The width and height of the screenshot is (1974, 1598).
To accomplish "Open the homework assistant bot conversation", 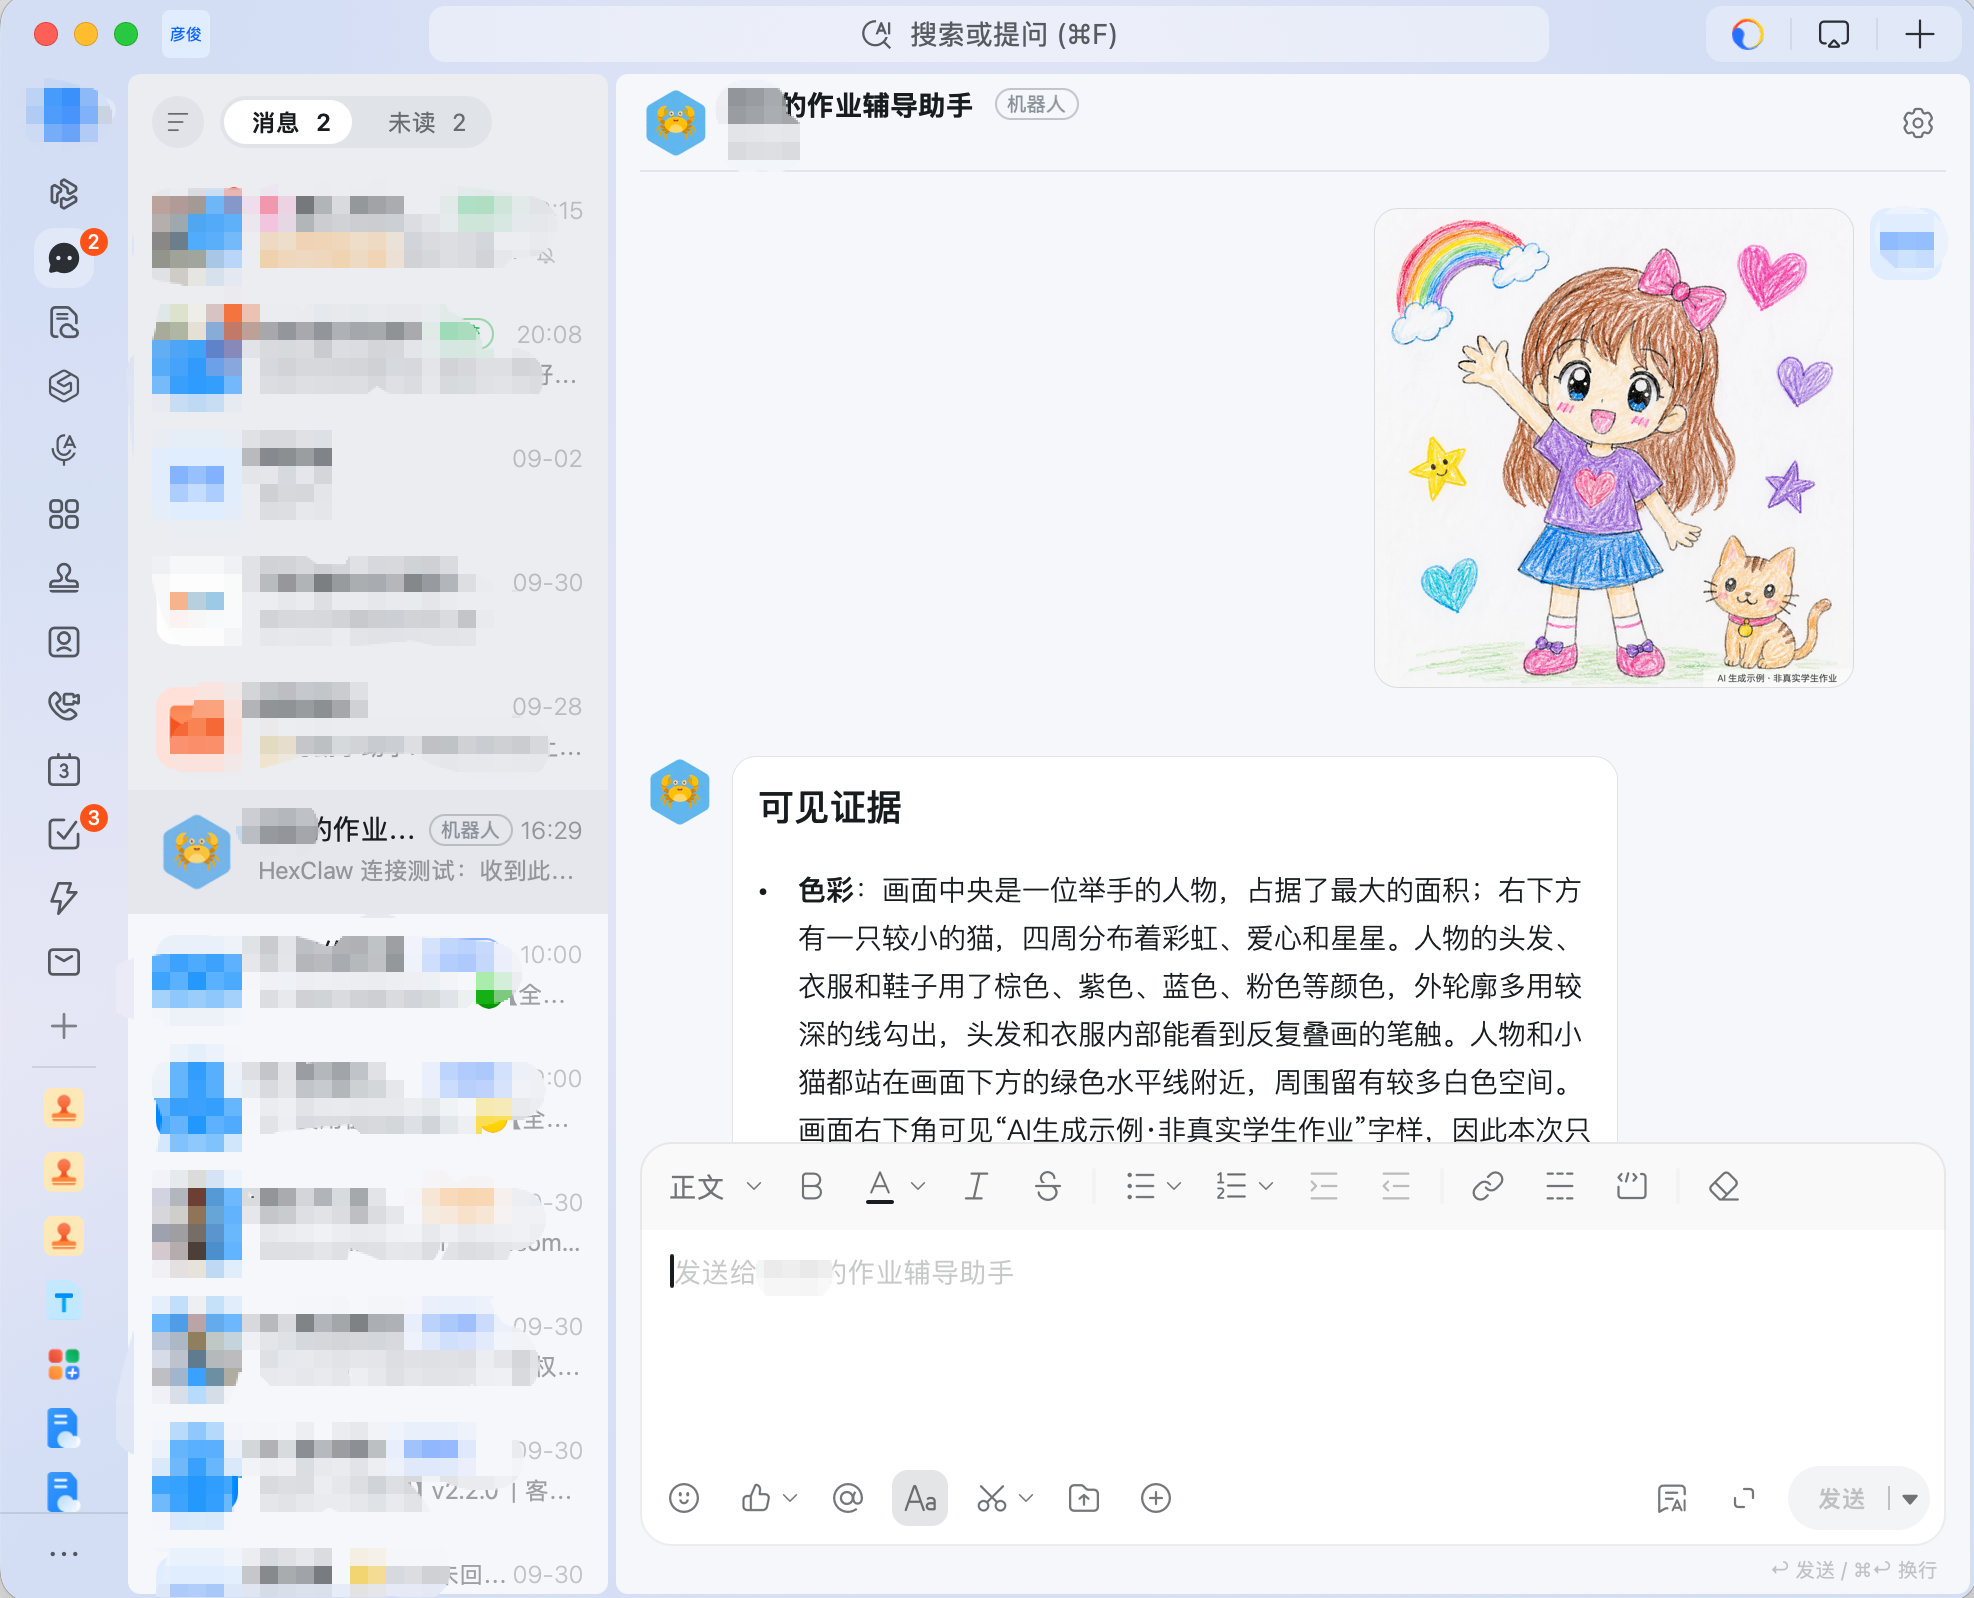I will click(368, 851).
